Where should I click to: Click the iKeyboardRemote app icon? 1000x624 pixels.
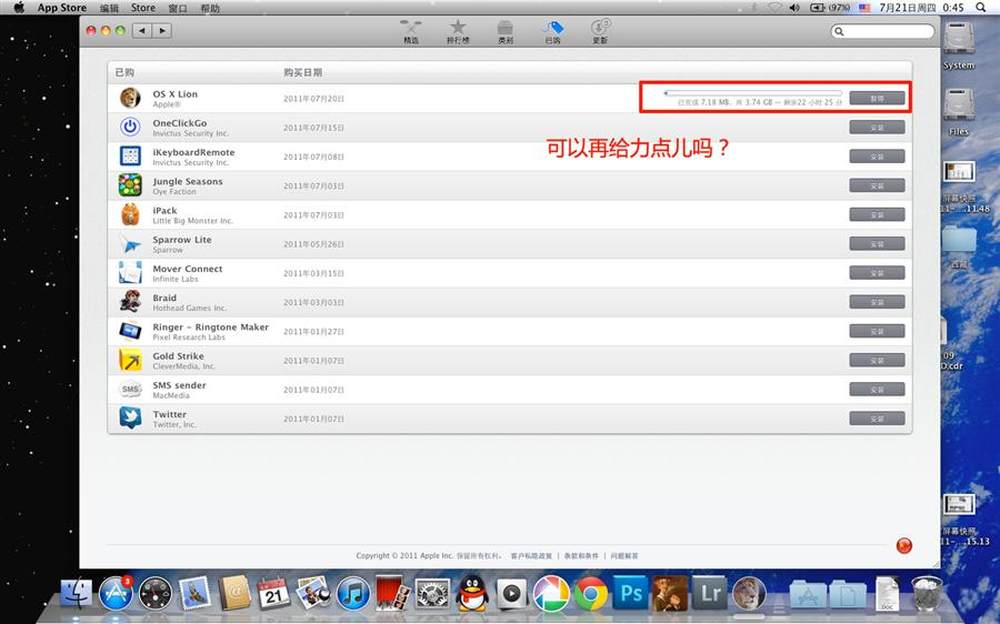130,156
